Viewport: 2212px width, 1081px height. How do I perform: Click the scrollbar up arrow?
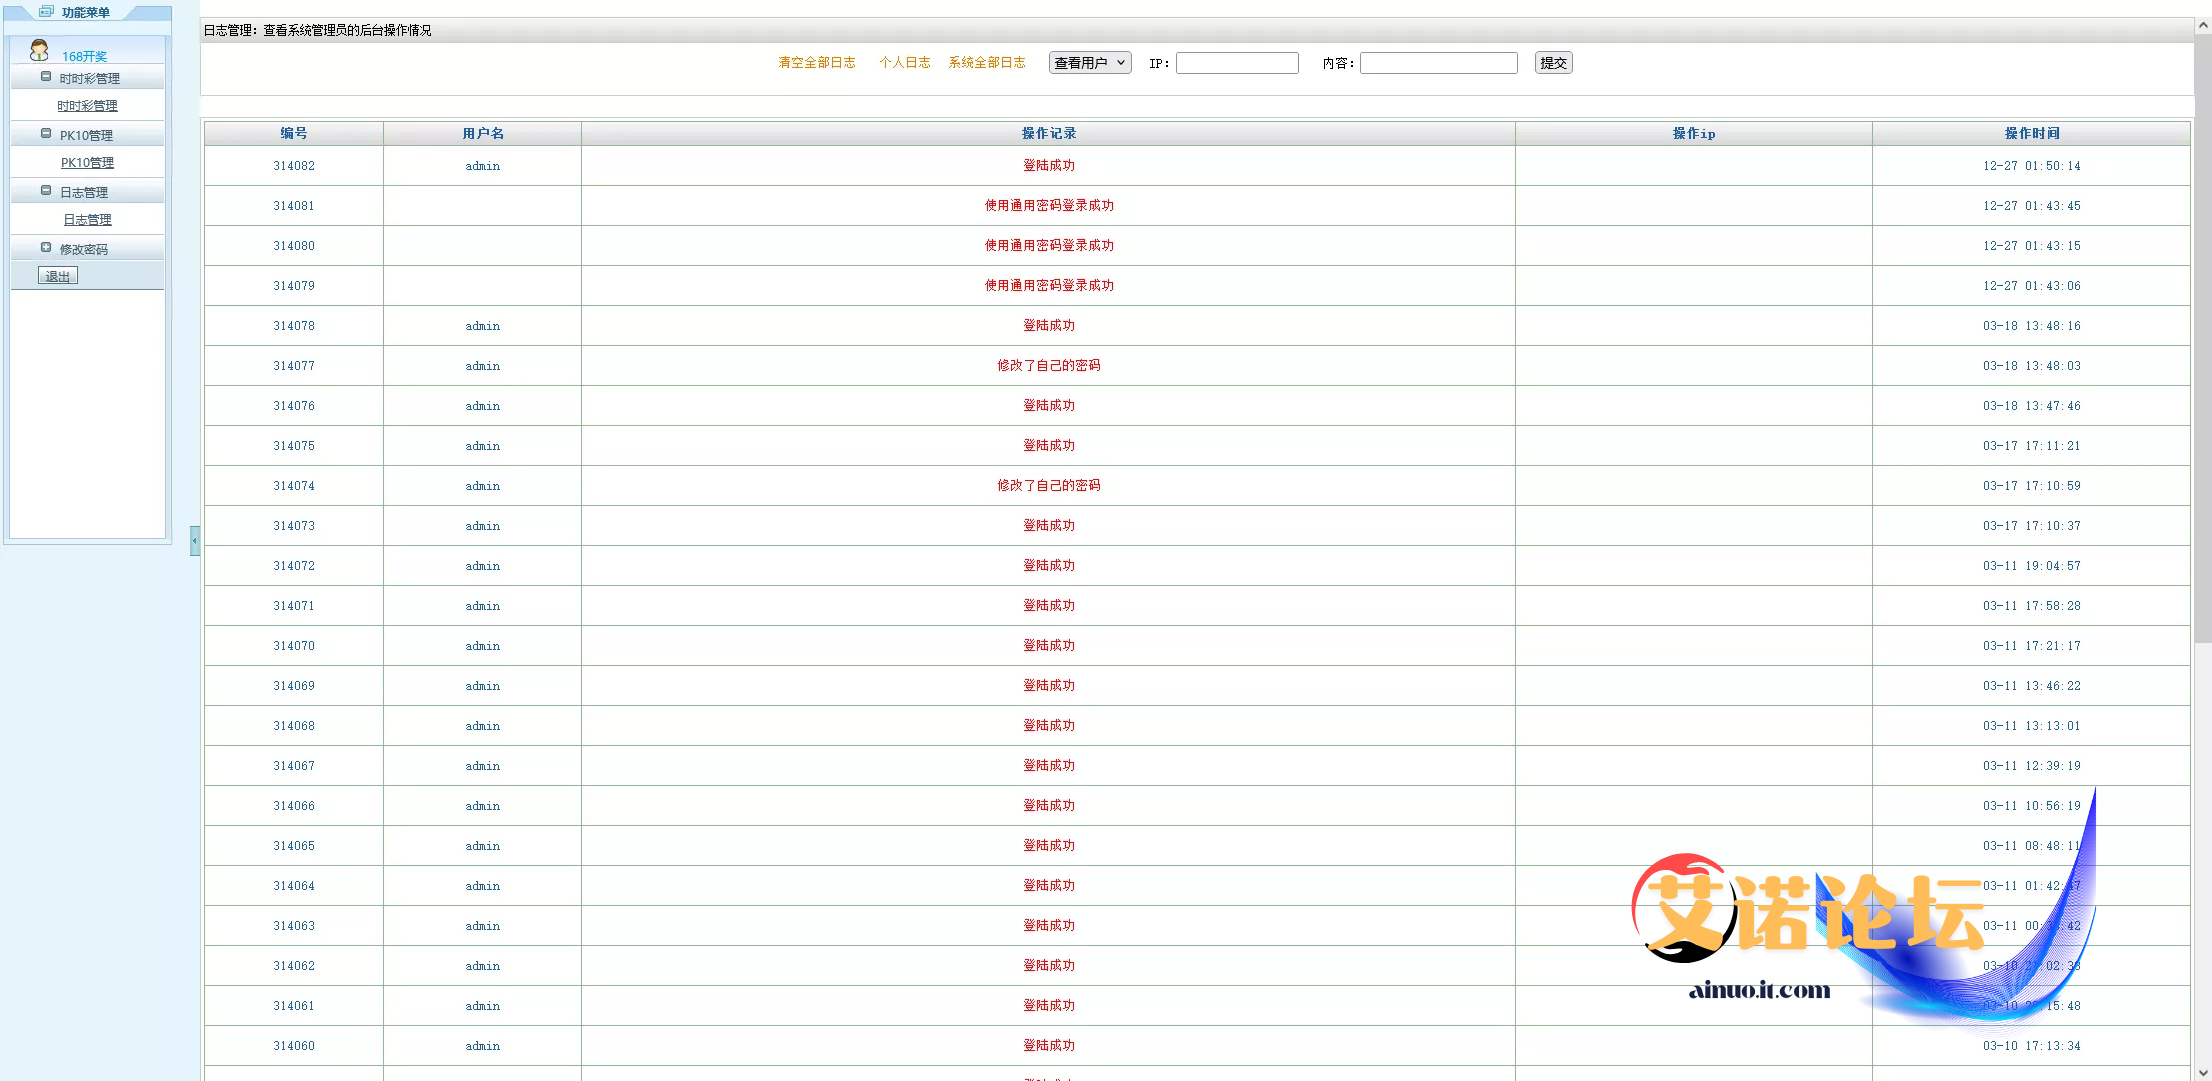tap(2203, 27)
